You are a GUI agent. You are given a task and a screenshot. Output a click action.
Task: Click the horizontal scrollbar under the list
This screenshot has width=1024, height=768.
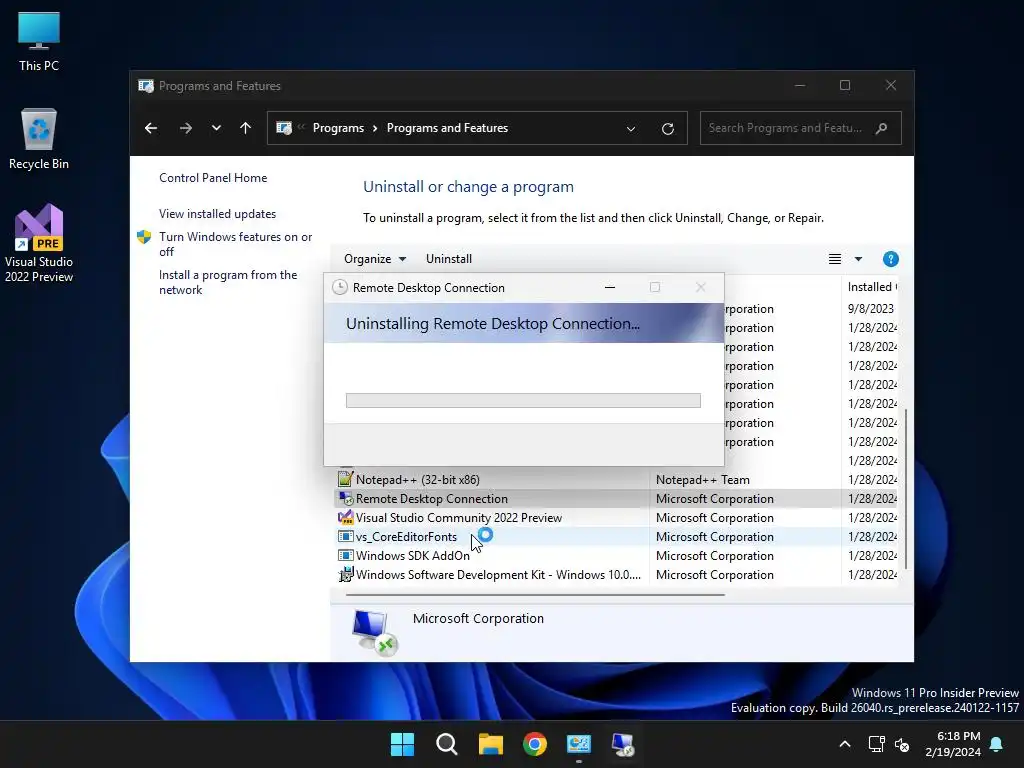tap(536, 595)
